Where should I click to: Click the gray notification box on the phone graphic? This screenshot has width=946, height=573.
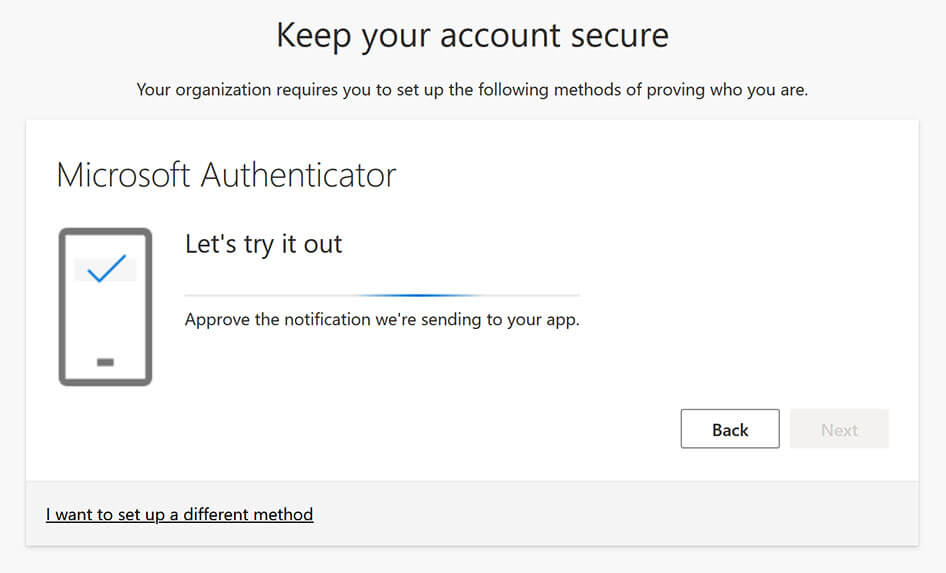(x=105, y=269)
